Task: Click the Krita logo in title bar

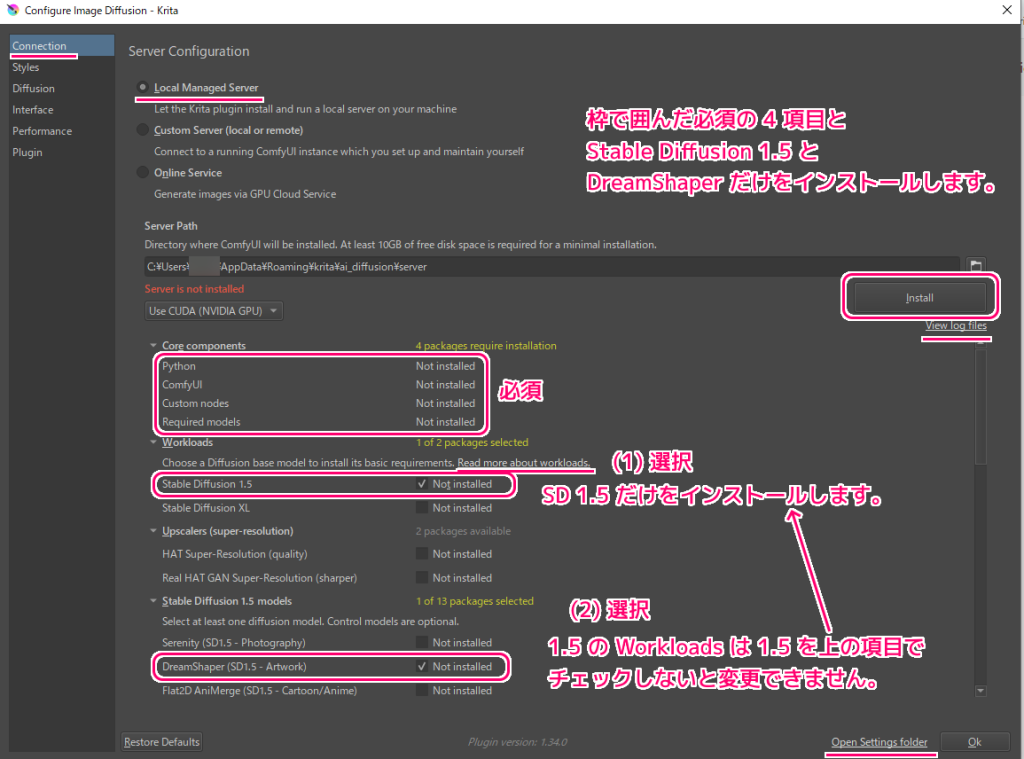Action: tap(12, 10)
